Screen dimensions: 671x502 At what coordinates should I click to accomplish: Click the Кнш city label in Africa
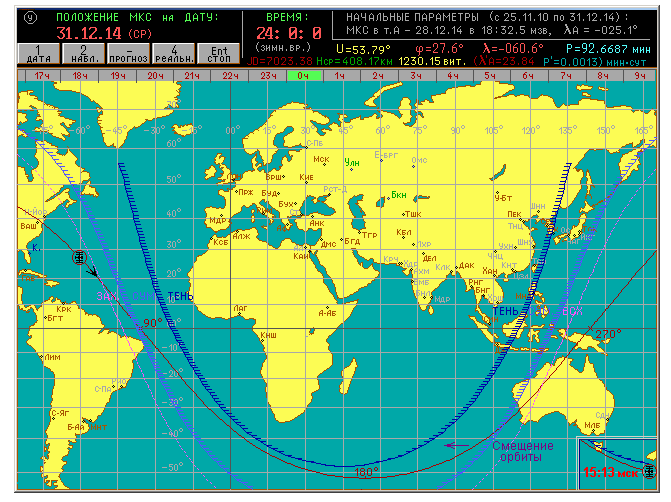click(x=268, y=335)
